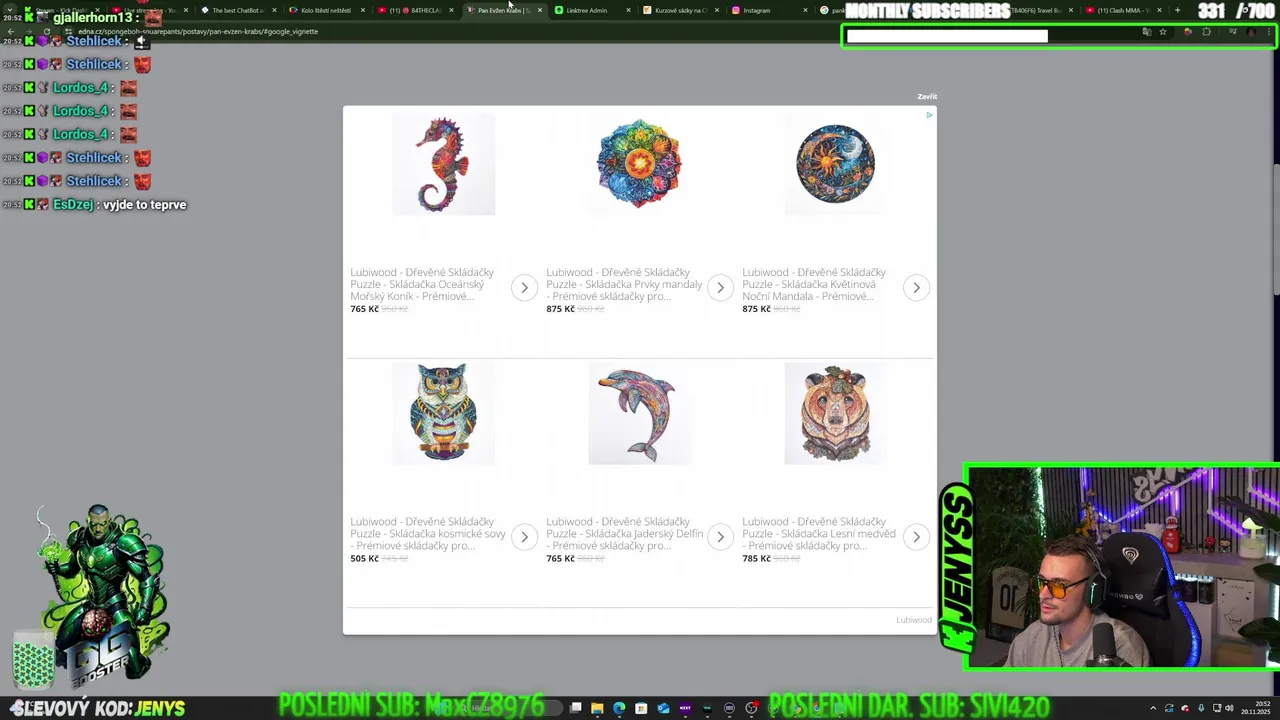Open arrow next to Oceánský Mořský Koník puzzle
Screen dimensions: 1280x720
(524, 288)
